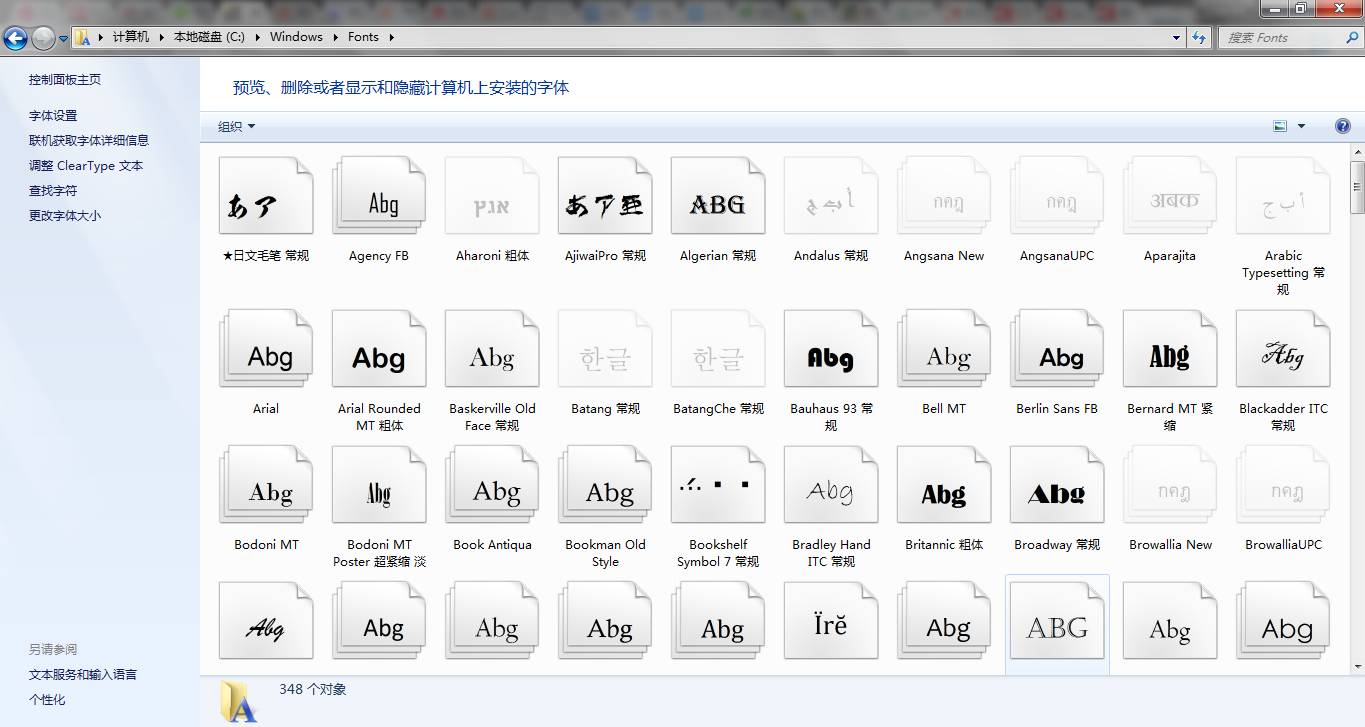
Task: Click the scrollbar down arrow
Action: click(1357, 666)
